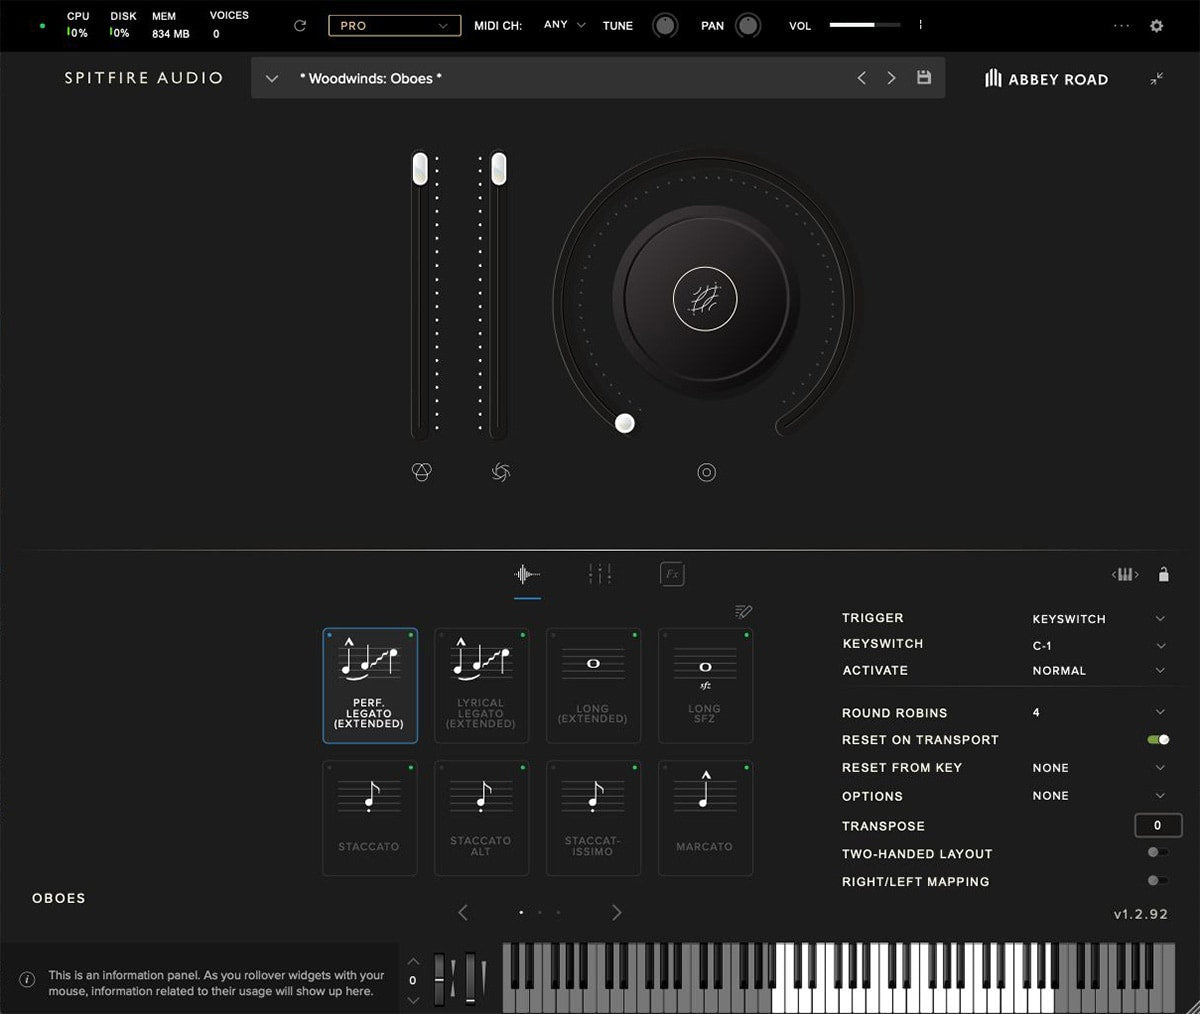Click the dynamics shutter icon under the second fader
The width and height of the screenshot is (1200, 1014).
500,472
